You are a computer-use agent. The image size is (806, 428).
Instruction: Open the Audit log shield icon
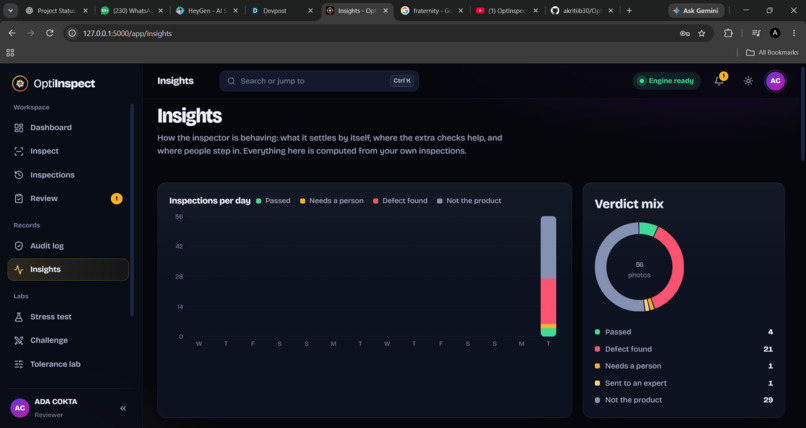pyautogui.click(x=19, y=246)
